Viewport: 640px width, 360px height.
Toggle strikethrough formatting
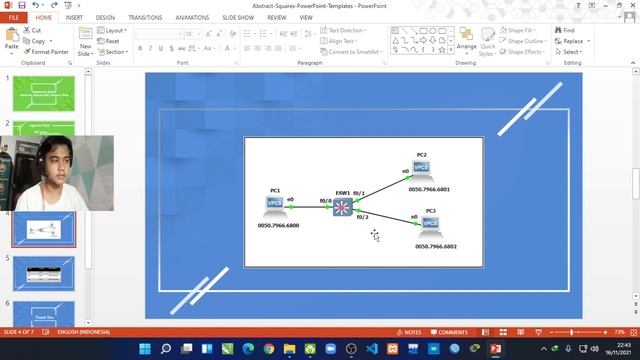click(182, 48)
